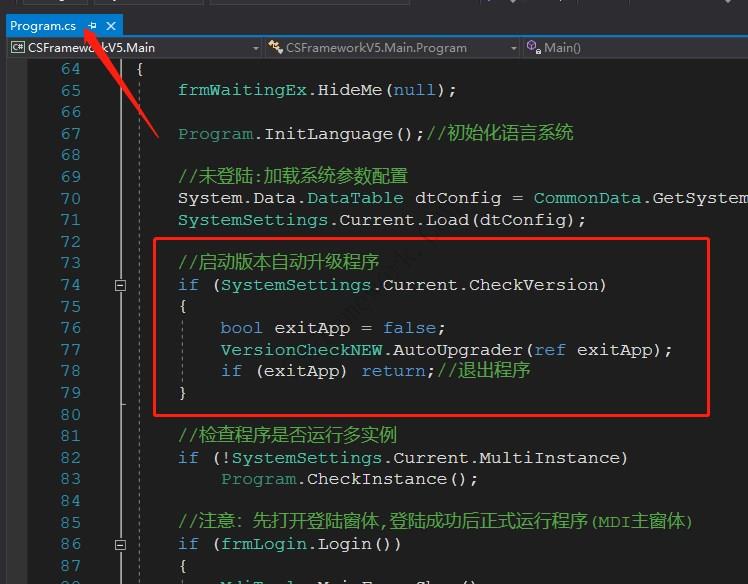Click line number 77 in the gutter
Viewport: 748px width, 584px height.
click(70, 350)
